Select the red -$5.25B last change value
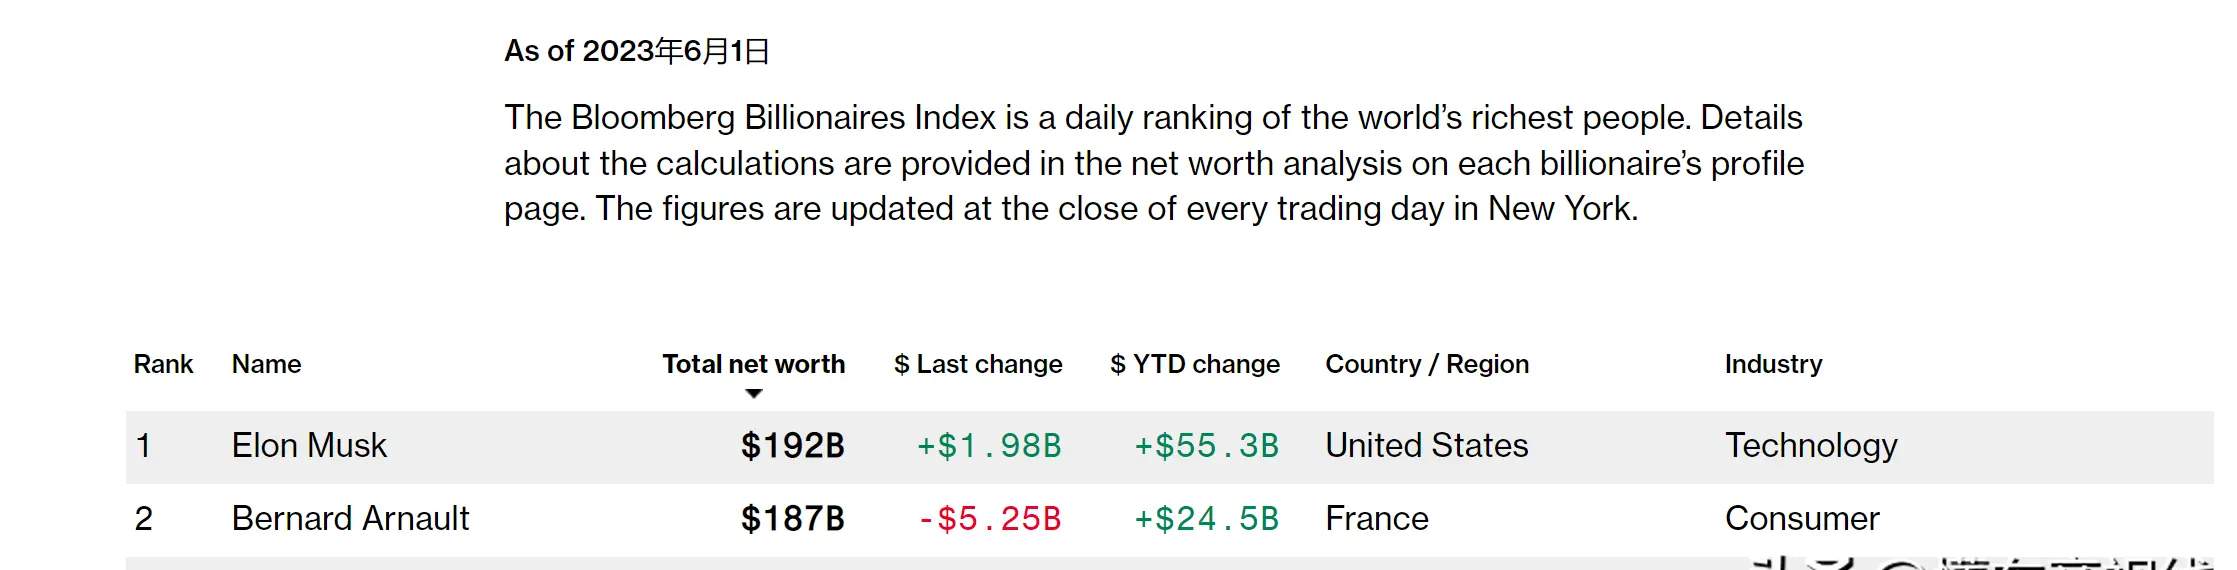The width and height of the screenshot is (2237, 570). (989, 518)
